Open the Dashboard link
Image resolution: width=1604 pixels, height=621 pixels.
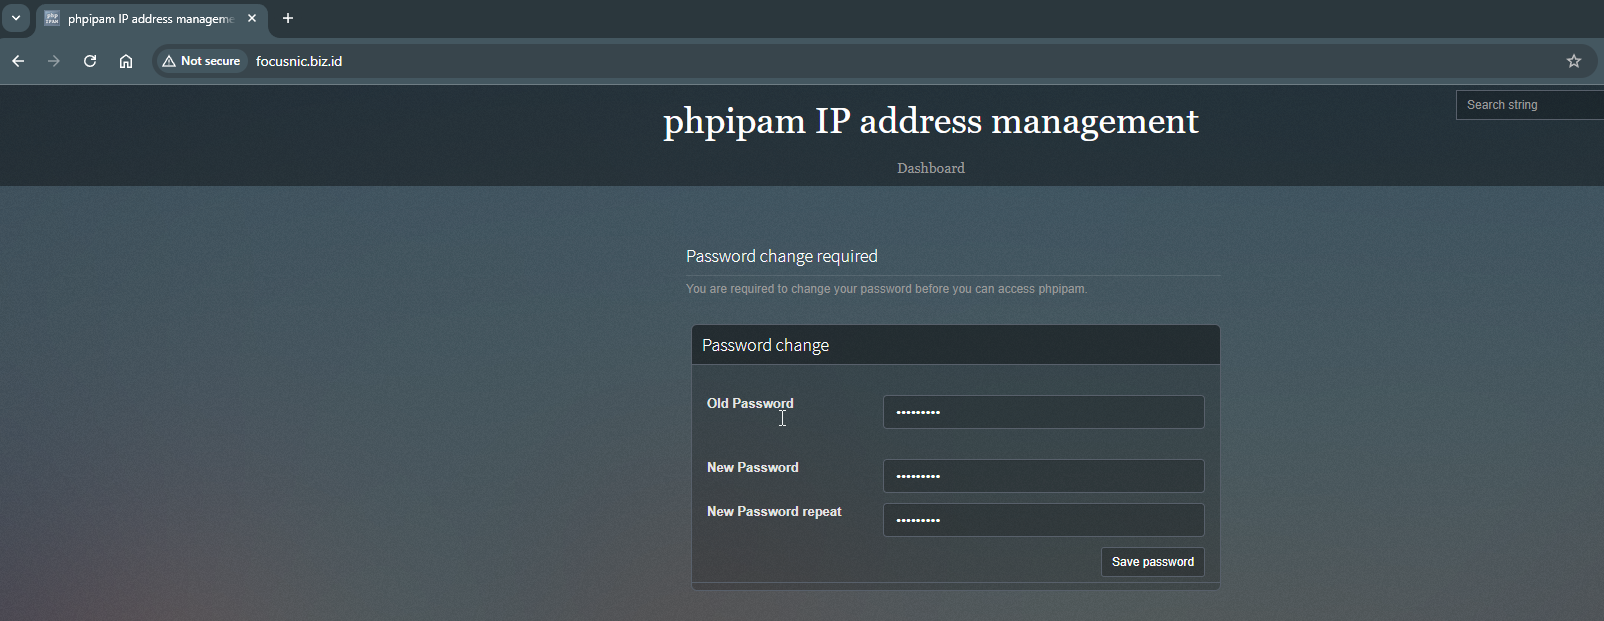coord(930,168)
